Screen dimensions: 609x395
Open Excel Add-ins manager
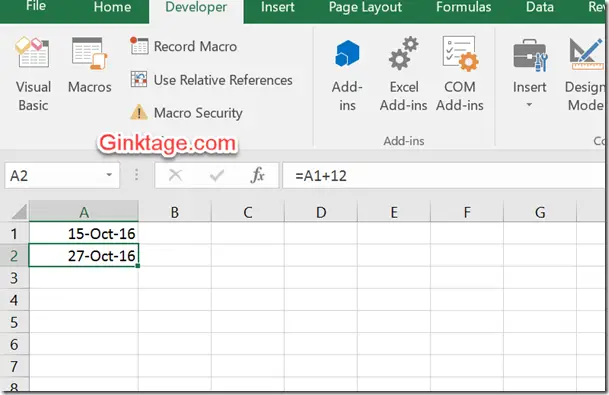click(404, 74)
